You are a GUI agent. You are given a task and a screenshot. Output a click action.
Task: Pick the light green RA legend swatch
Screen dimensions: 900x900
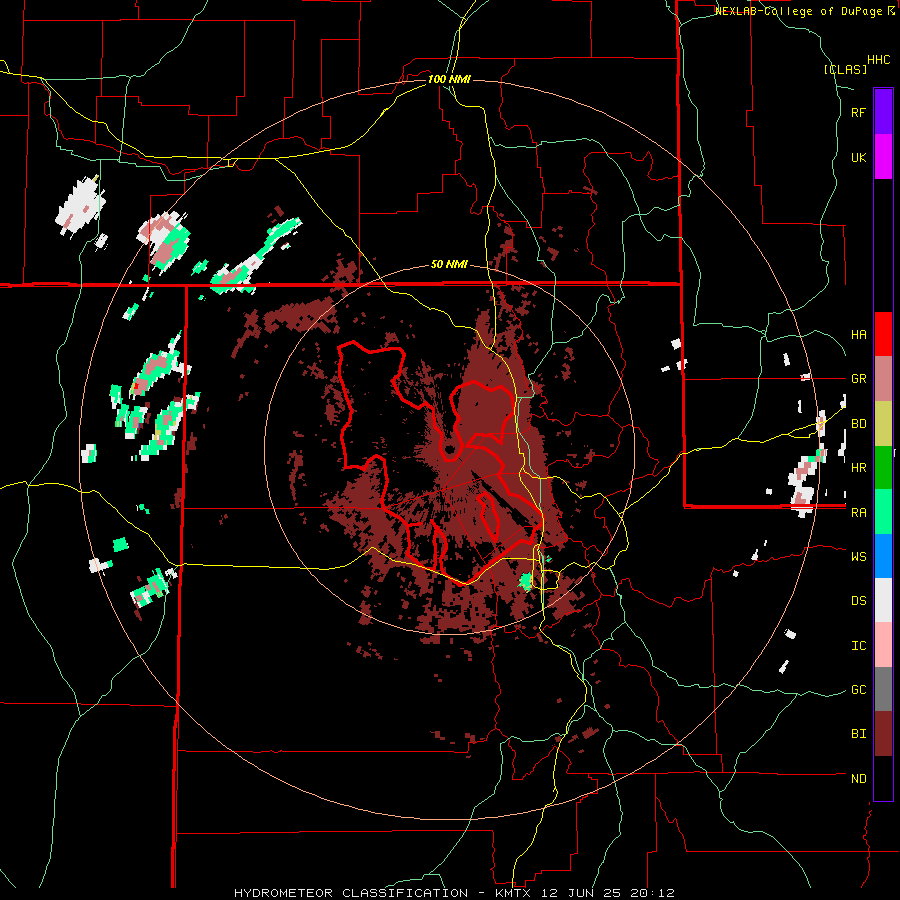883,512
